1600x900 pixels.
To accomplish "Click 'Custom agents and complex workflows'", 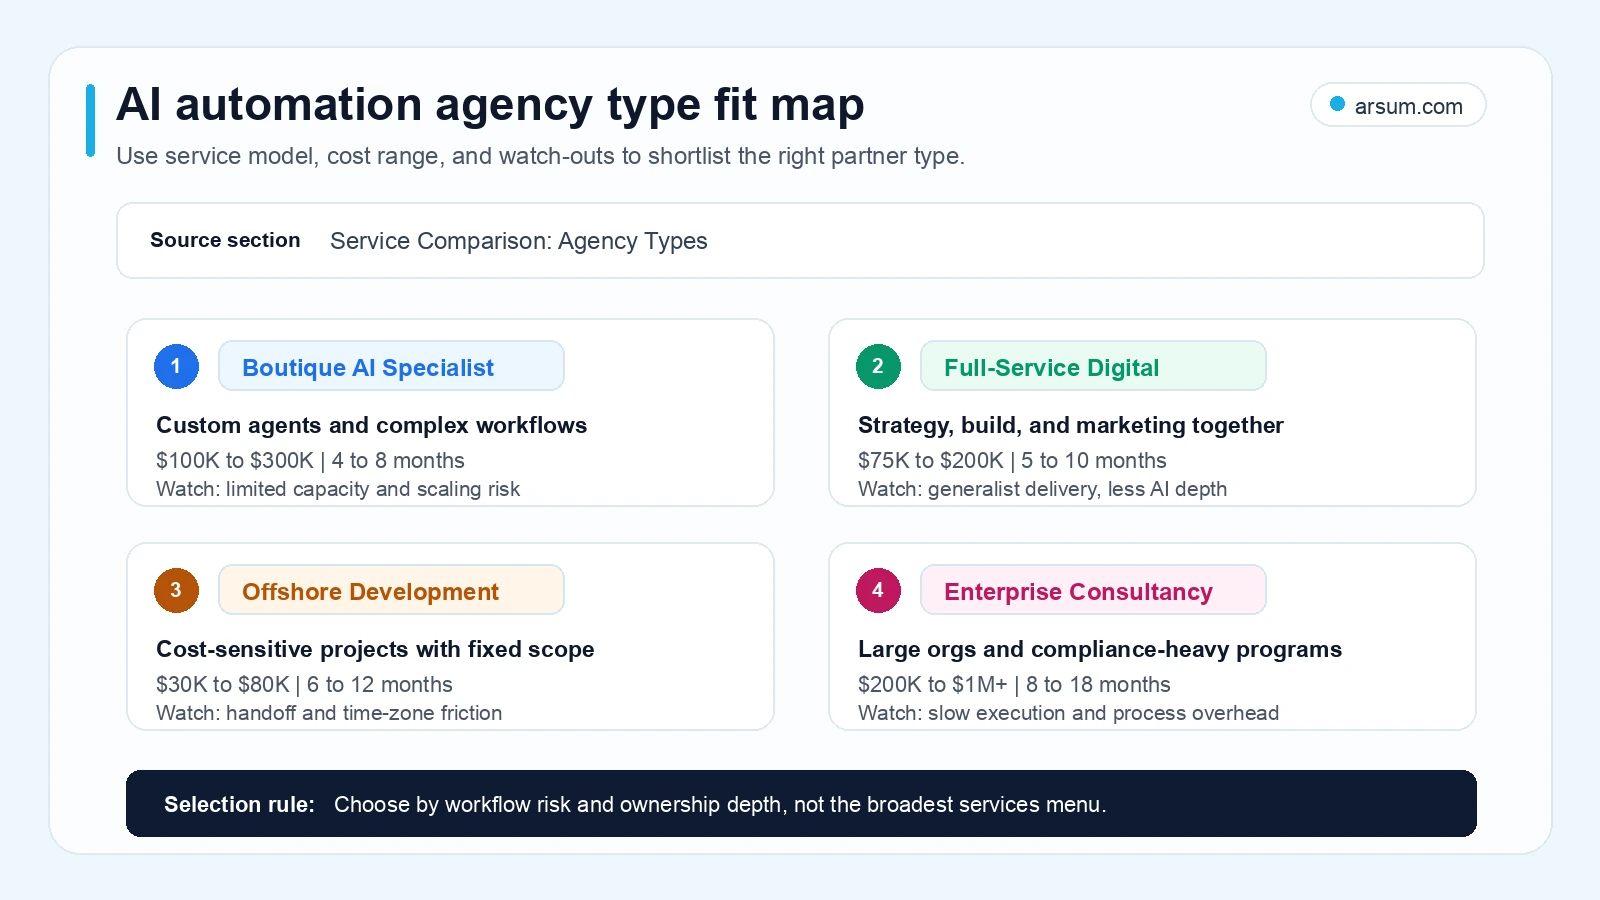I will (x=371, y=425).
